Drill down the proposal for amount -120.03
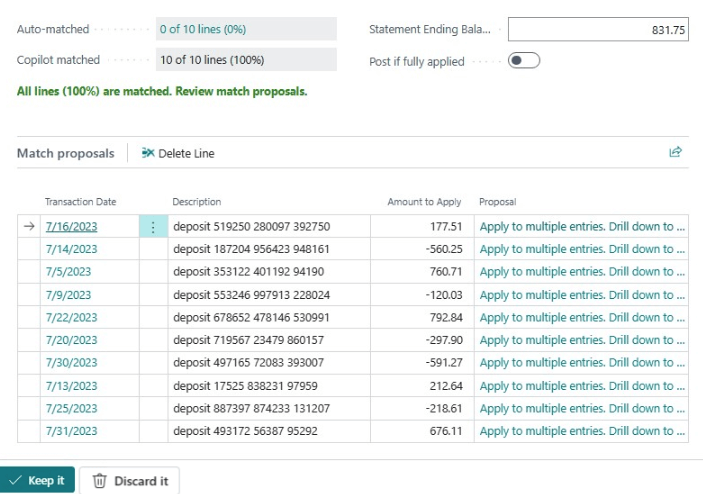The height and width of the screenshot is (494, 703). click(x=582, y=295)
